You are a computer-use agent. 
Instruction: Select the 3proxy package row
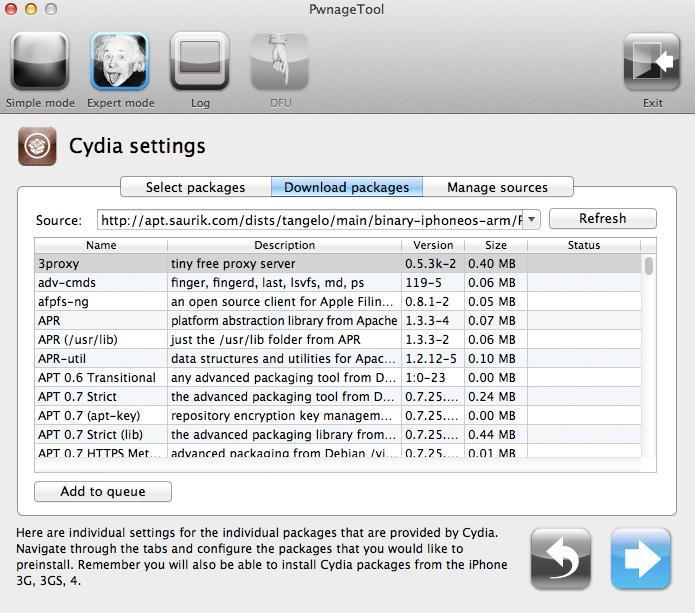100,264
